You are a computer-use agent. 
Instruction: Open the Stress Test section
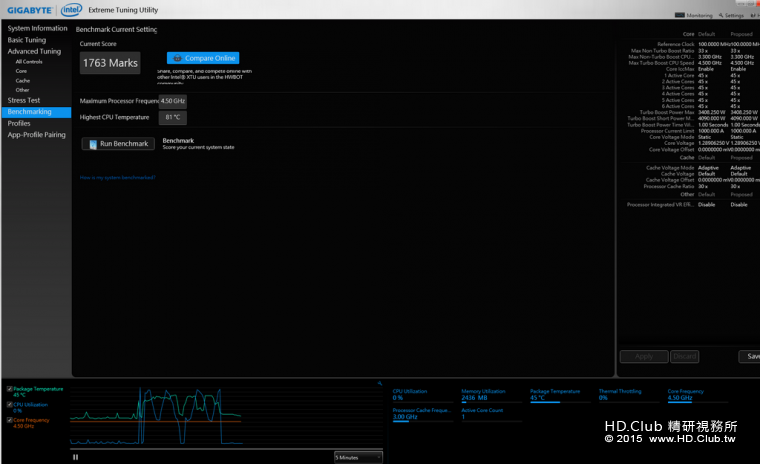point(24,100)
